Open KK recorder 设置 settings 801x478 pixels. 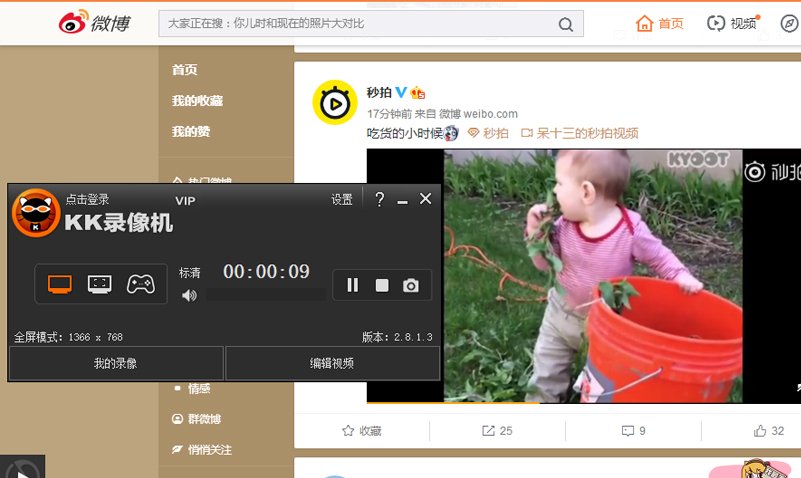(342, 199)
